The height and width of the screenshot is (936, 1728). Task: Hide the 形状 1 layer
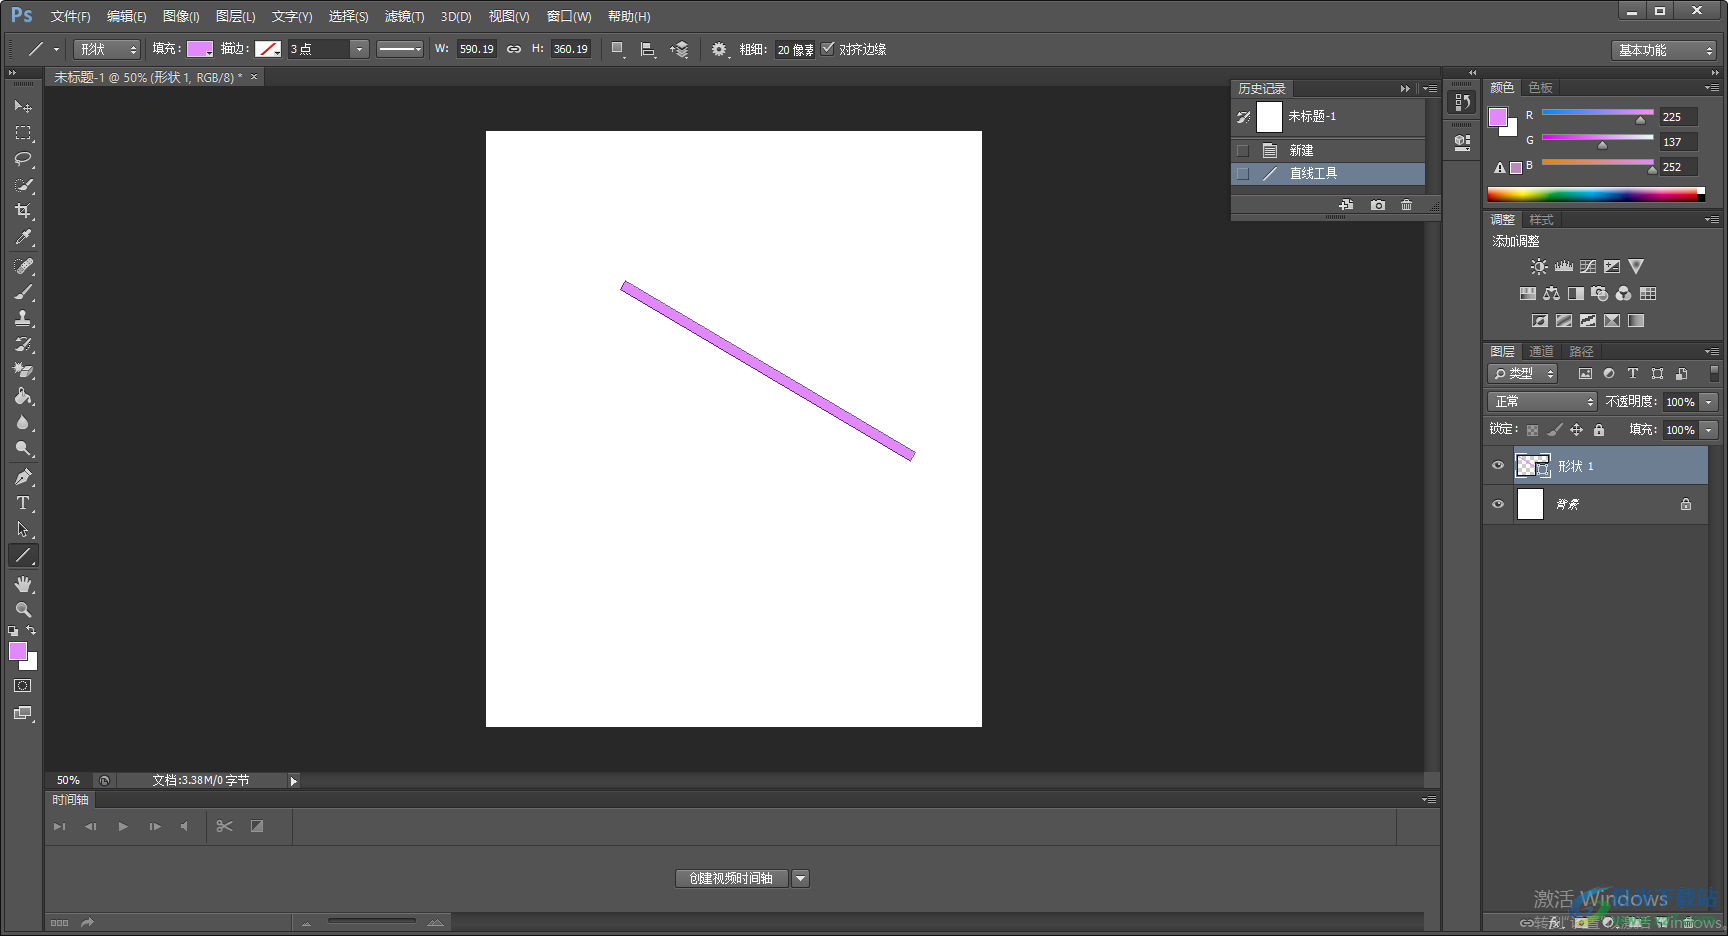1498,465
